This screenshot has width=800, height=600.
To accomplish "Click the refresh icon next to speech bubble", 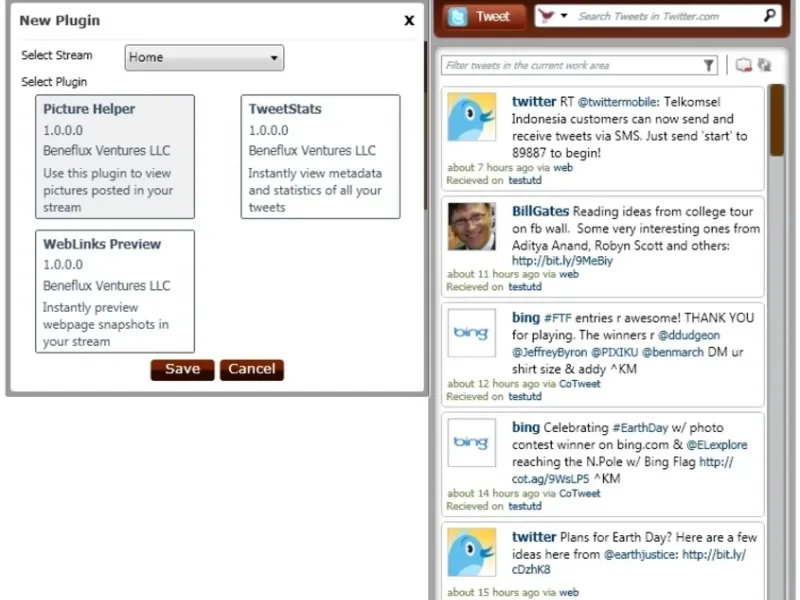I will pos(764,65).
